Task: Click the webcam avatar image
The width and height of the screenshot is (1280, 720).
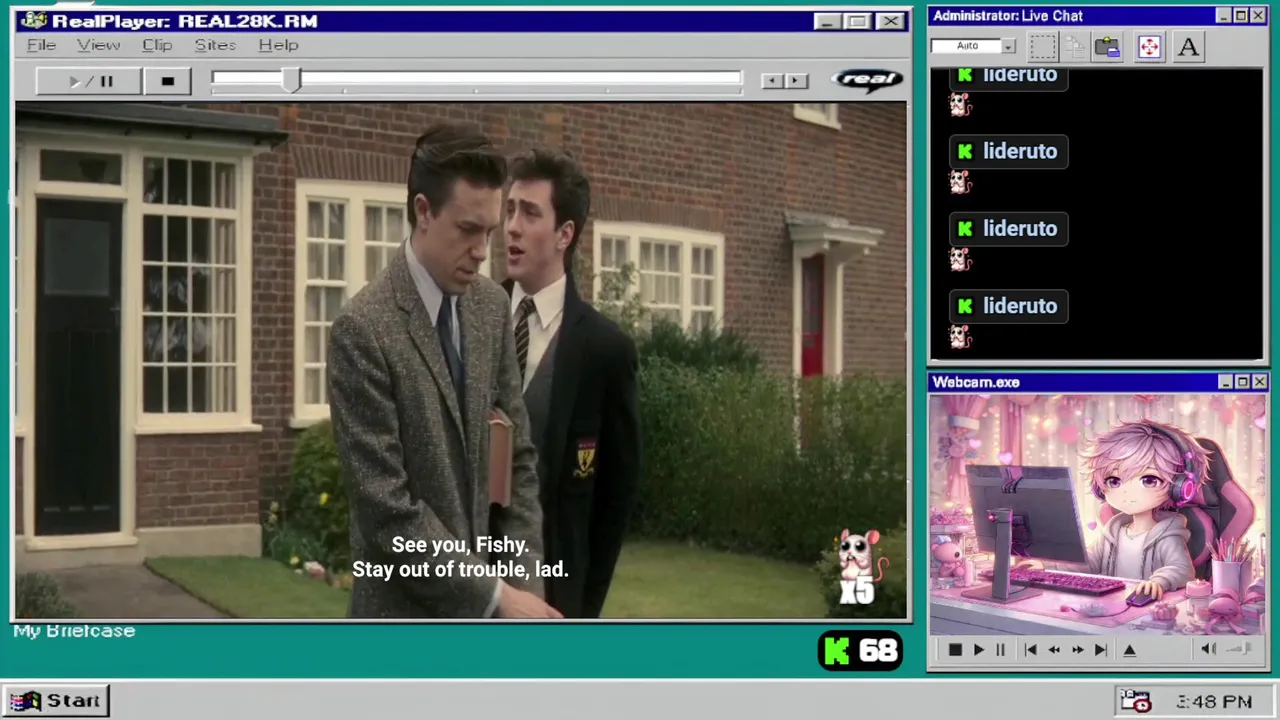Action: point(1097,514)
